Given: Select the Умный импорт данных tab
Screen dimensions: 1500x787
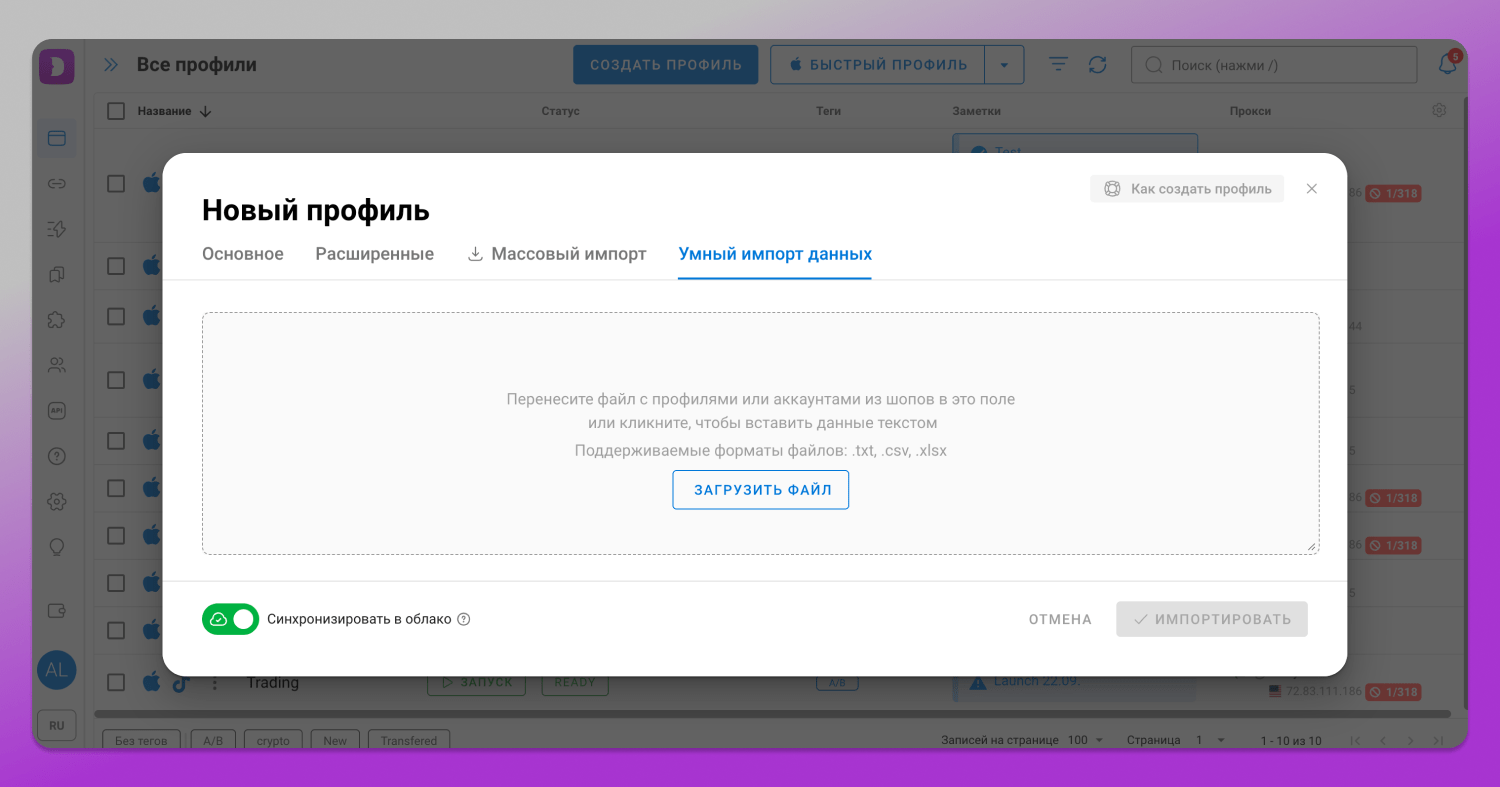Looking at the screenshot, I should pos(775,254).
